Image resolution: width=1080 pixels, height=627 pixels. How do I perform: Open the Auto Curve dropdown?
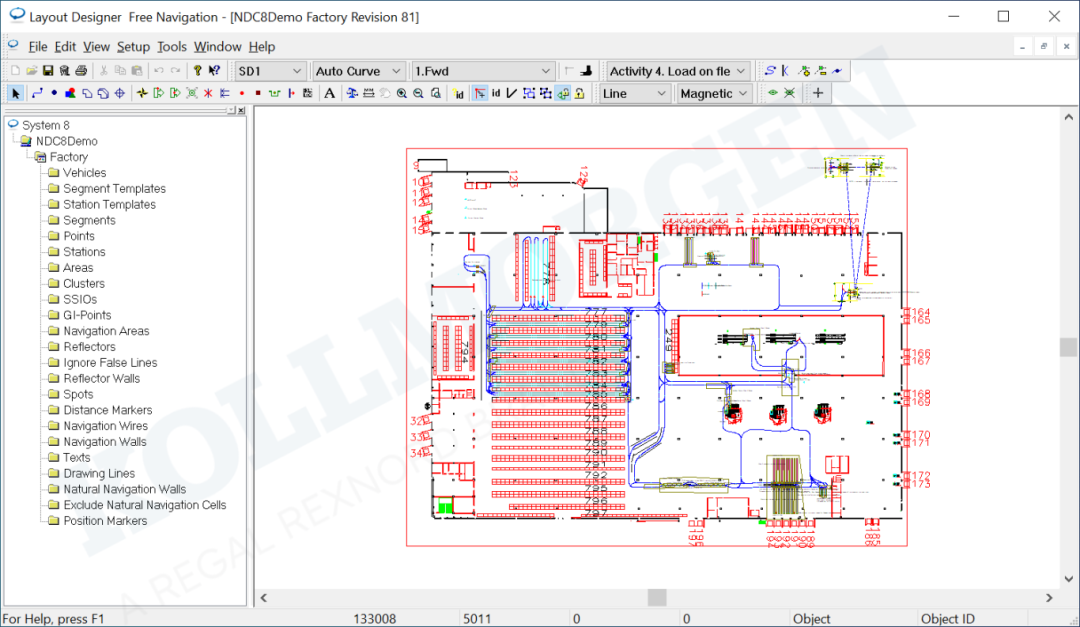(358, 71)
